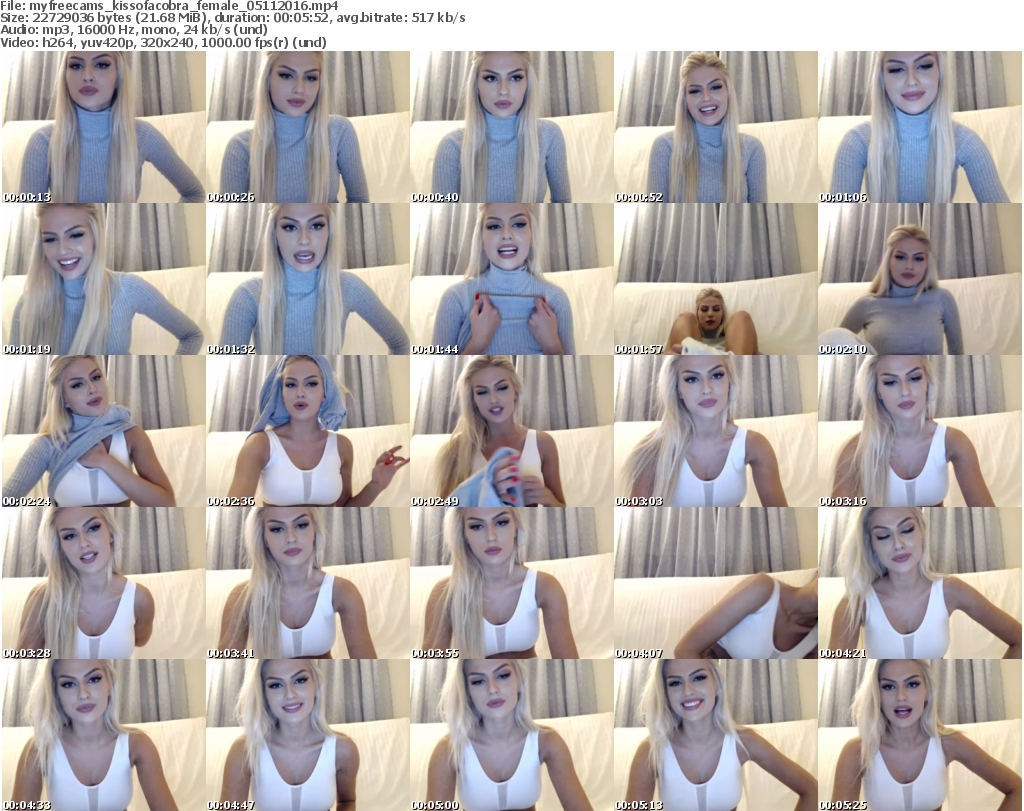Open the frame at 00:02:10
1024x811 pixels.
click(x=920, y=279)
